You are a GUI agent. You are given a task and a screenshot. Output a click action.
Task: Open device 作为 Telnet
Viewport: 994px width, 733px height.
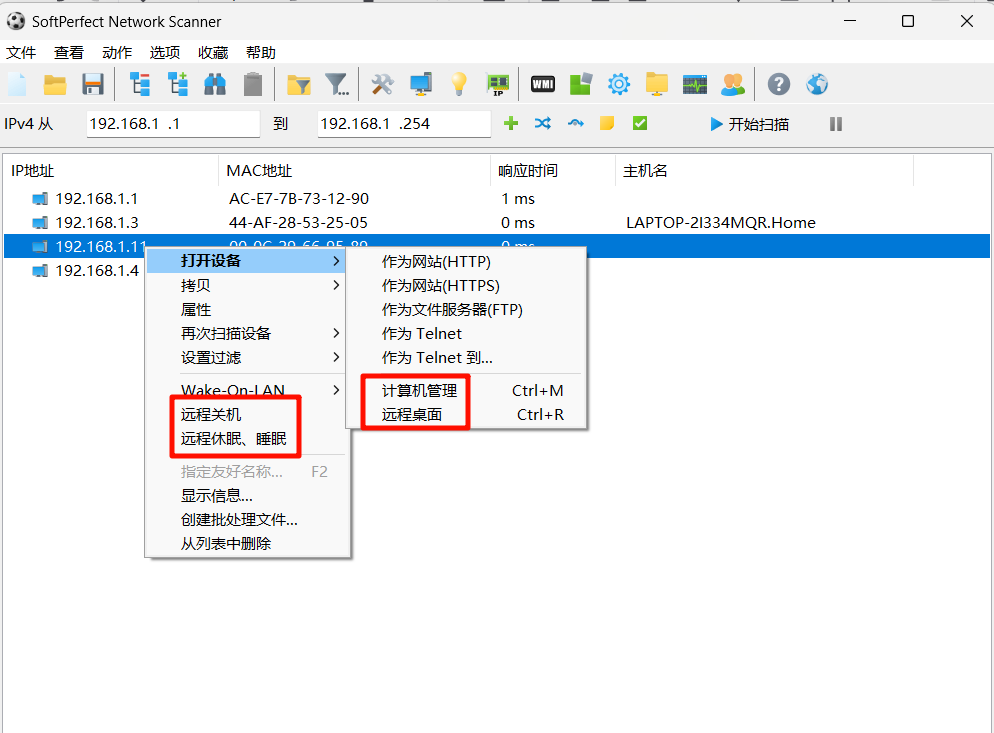(466, 334)
